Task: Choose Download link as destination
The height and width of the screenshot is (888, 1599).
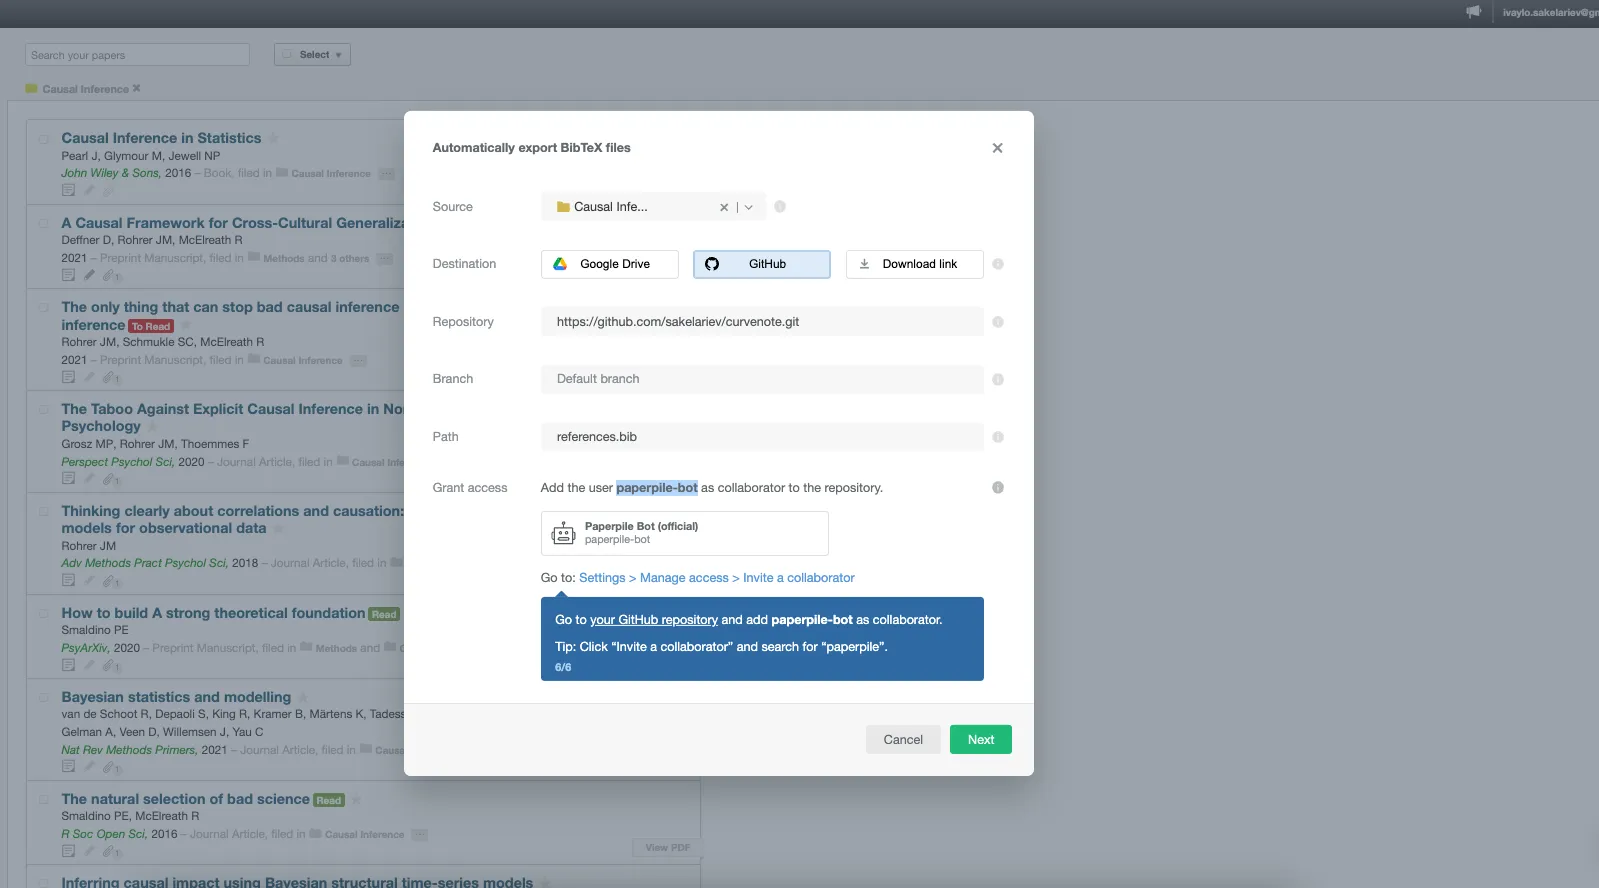Action: click(x=914, y=264)
